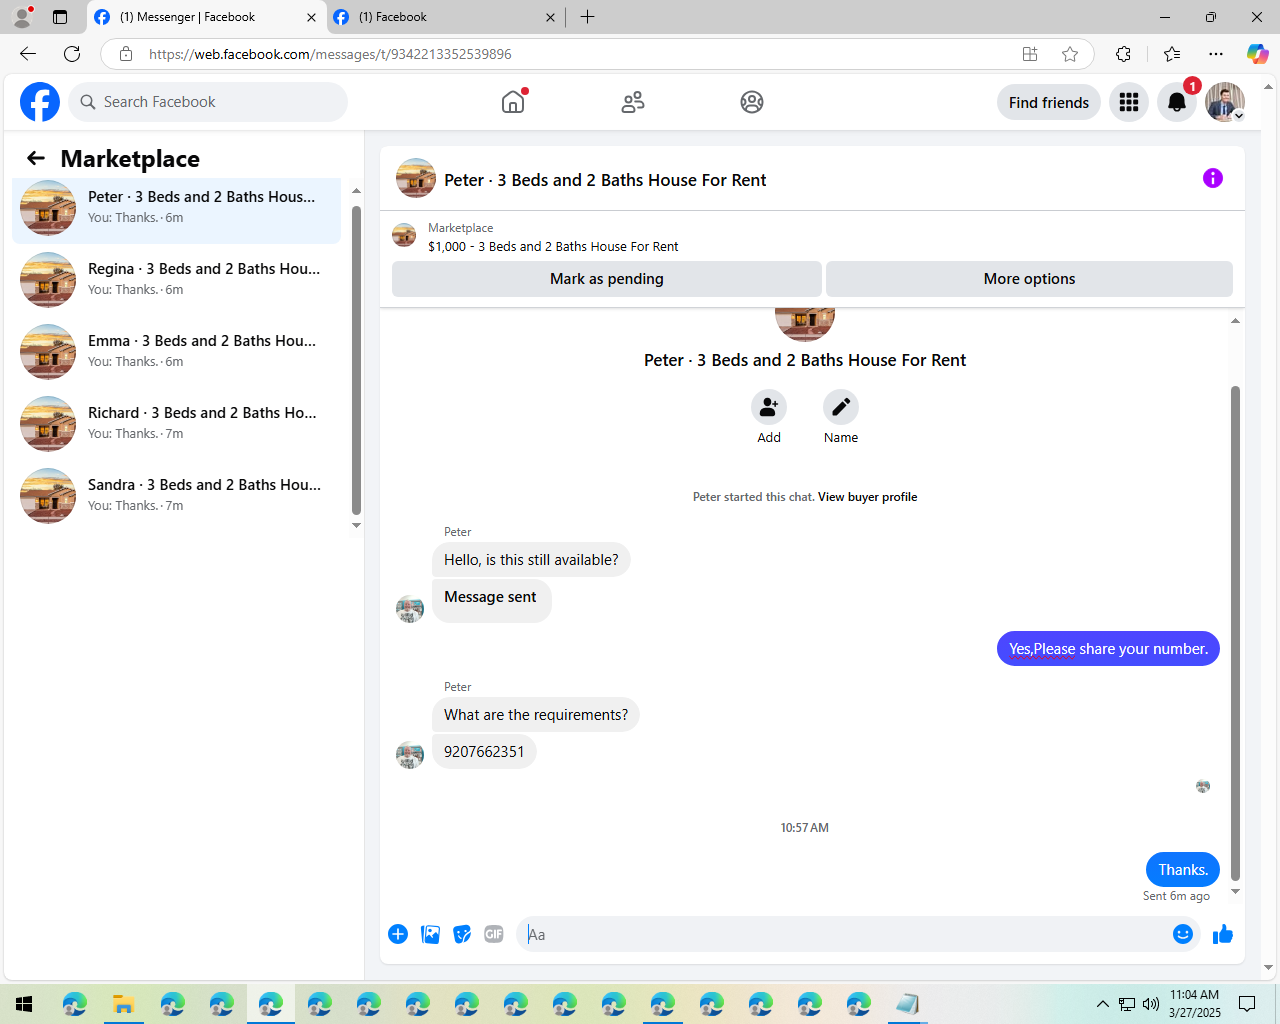This screenshot has height=1024, width=1280.
Task: Click the Add people icon
Action: (x=769, y=407)
